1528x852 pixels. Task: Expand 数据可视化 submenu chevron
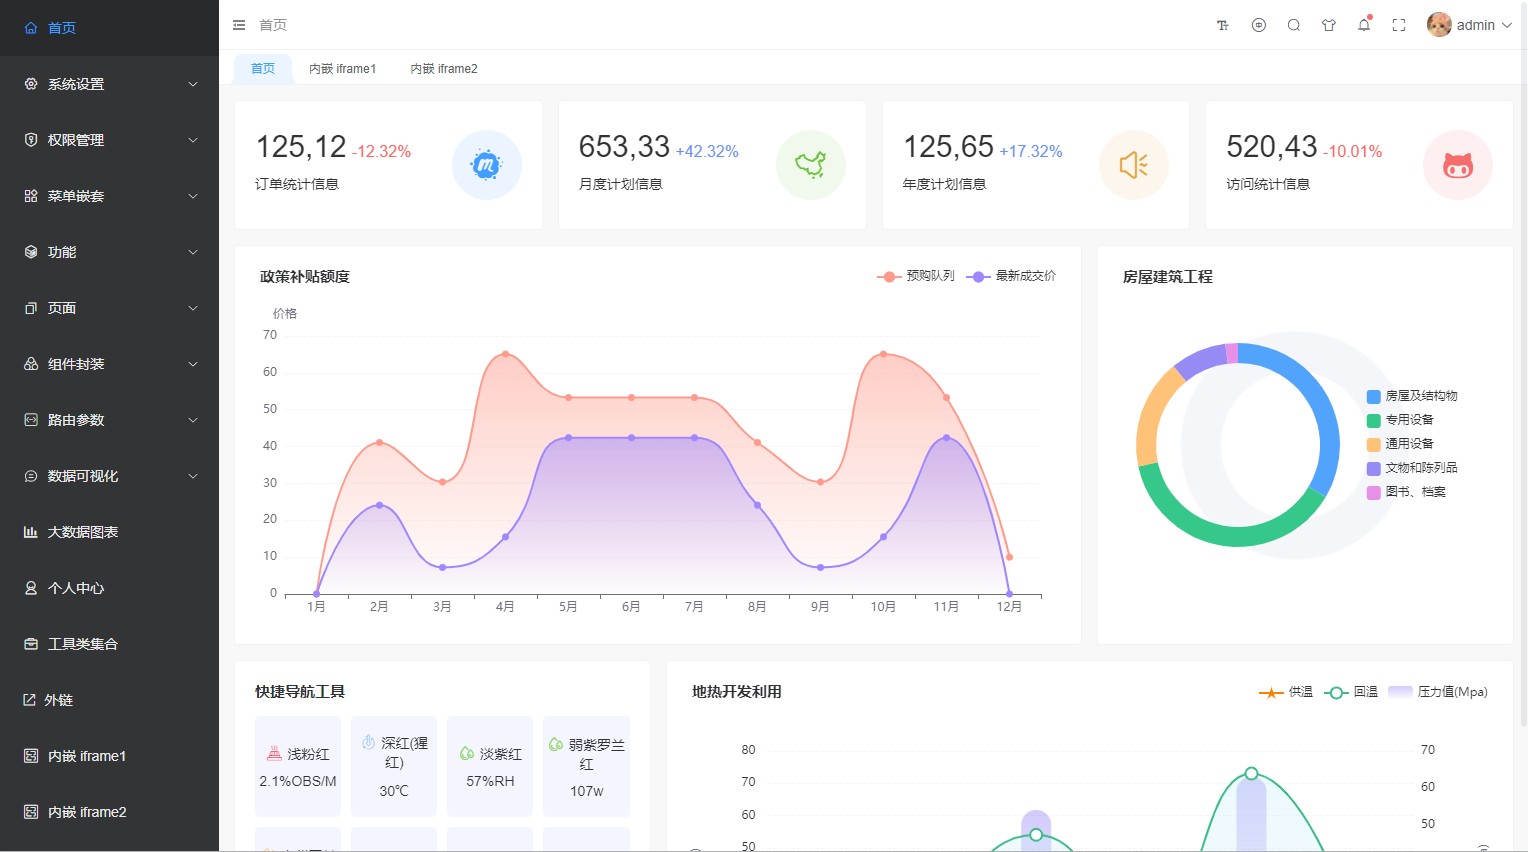193,476
